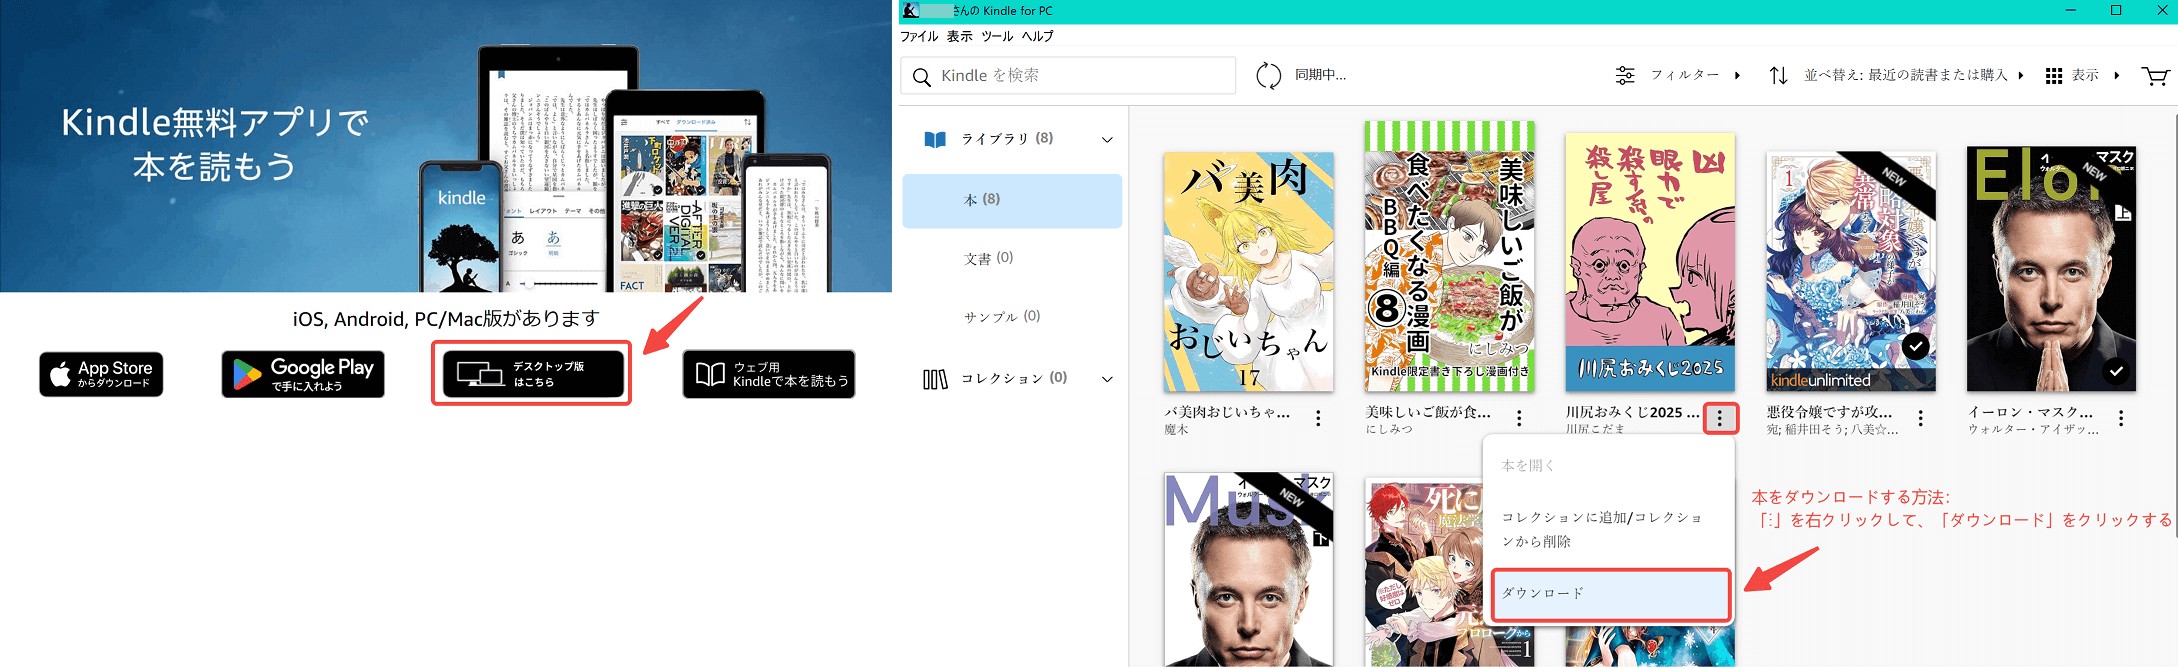Click the author name にしみつ

pyautogui.click(x=1389, y=430)
